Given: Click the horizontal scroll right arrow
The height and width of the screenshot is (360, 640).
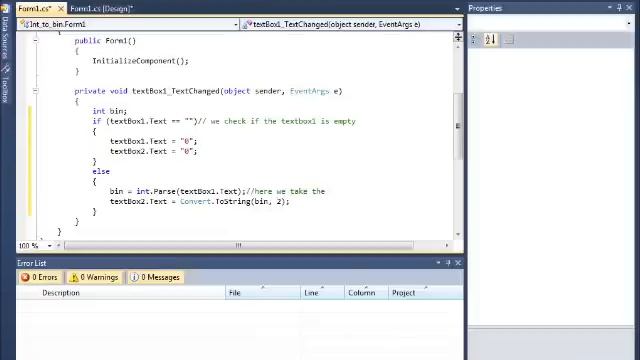Looking at the screenshot, I should point(447,245).
